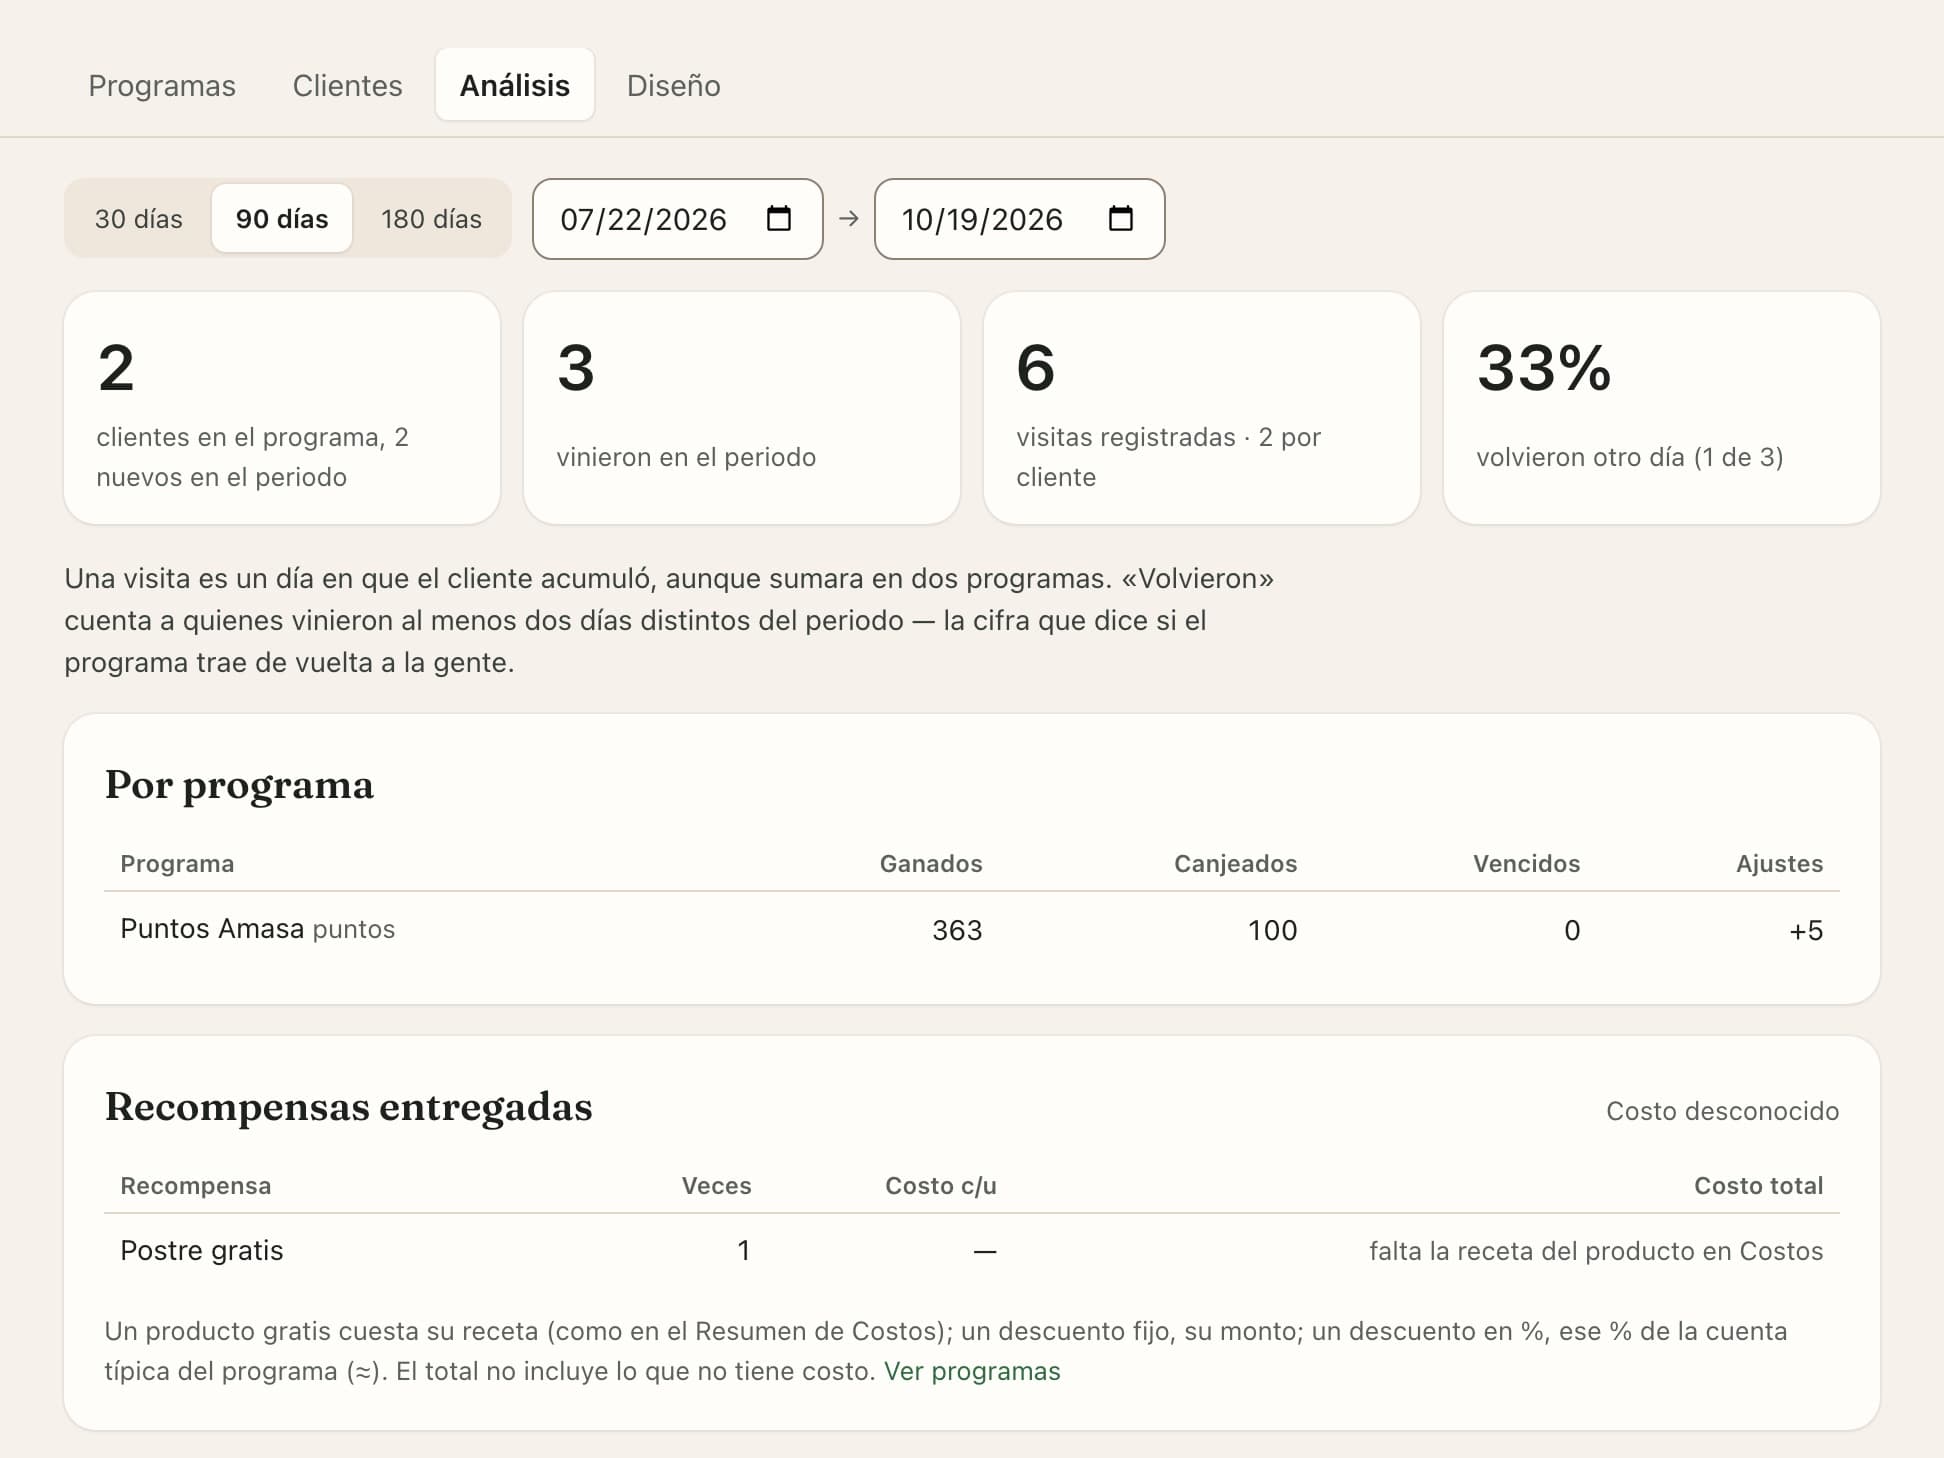Click the 100 redeemed points value
This screenshot has width=1944, height=1458.
coord(1272,931)
